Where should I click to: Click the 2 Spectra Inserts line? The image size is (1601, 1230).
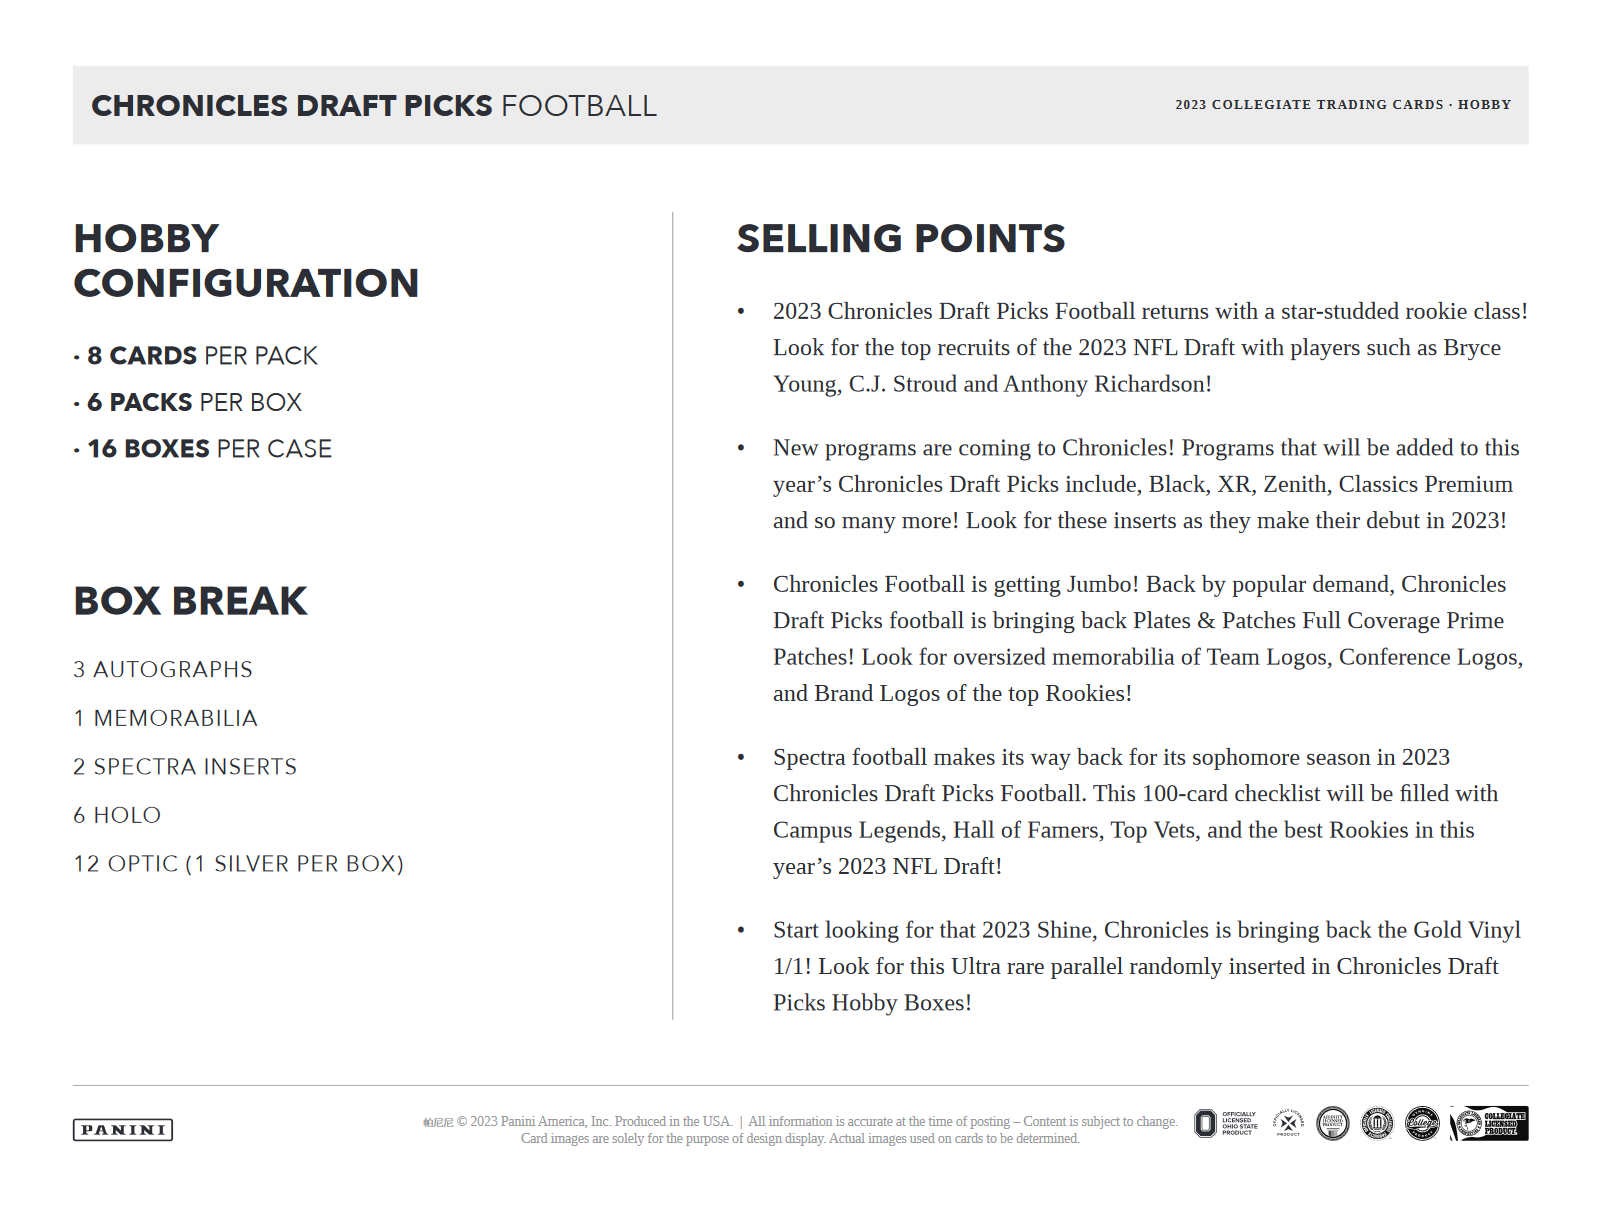[185, 767]
